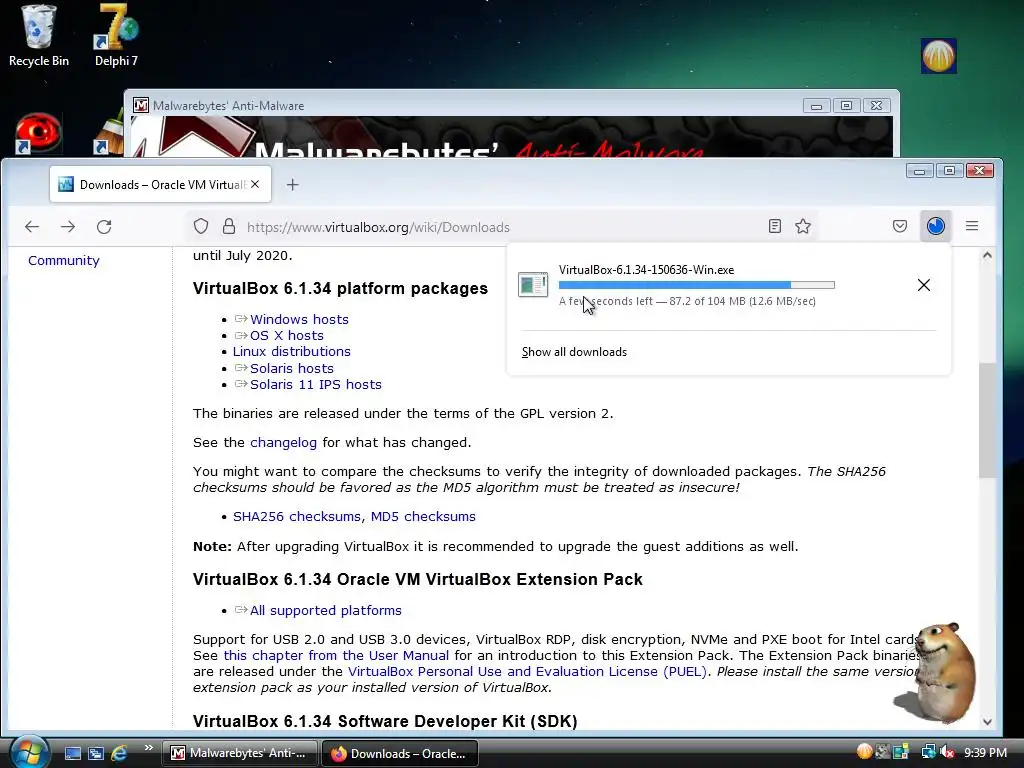Click the VirtualBox-6.1.34-150636-Win.exe file name
Screen dimensions: 1024x768
click(x=647, y=270)
